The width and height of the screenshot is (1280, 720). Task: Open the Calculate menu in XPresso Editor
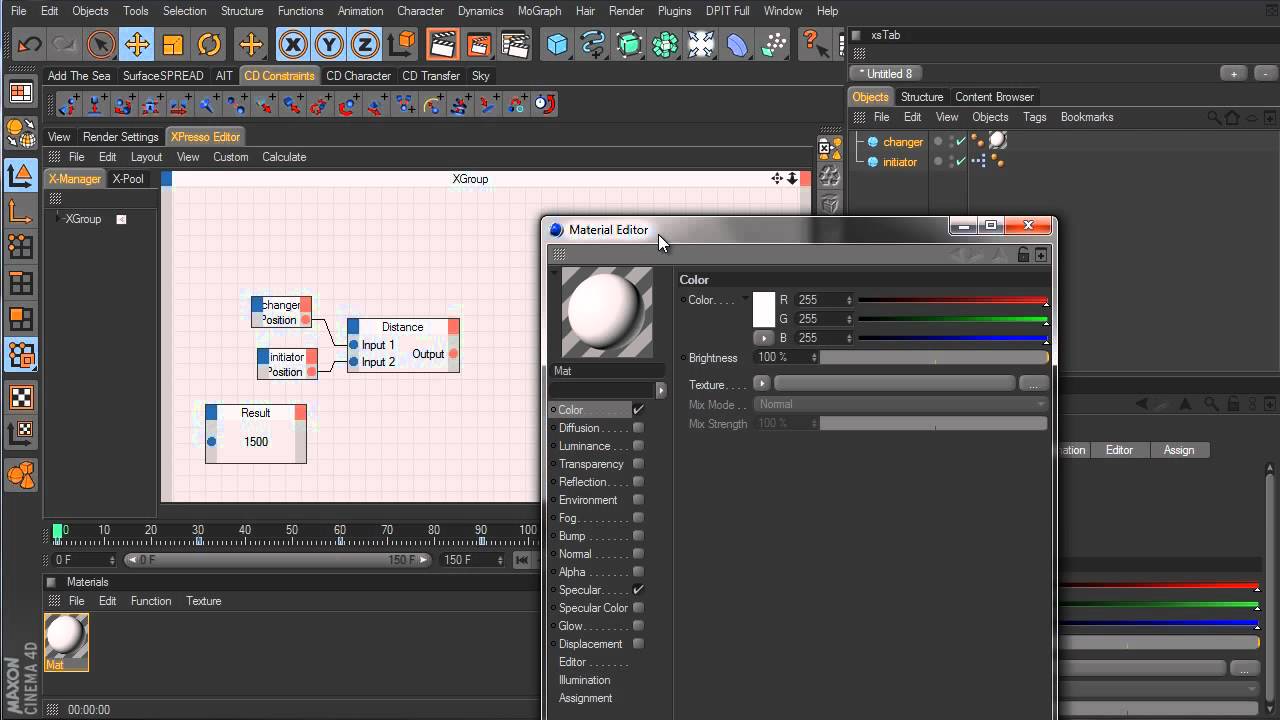[x=284, y=157]
